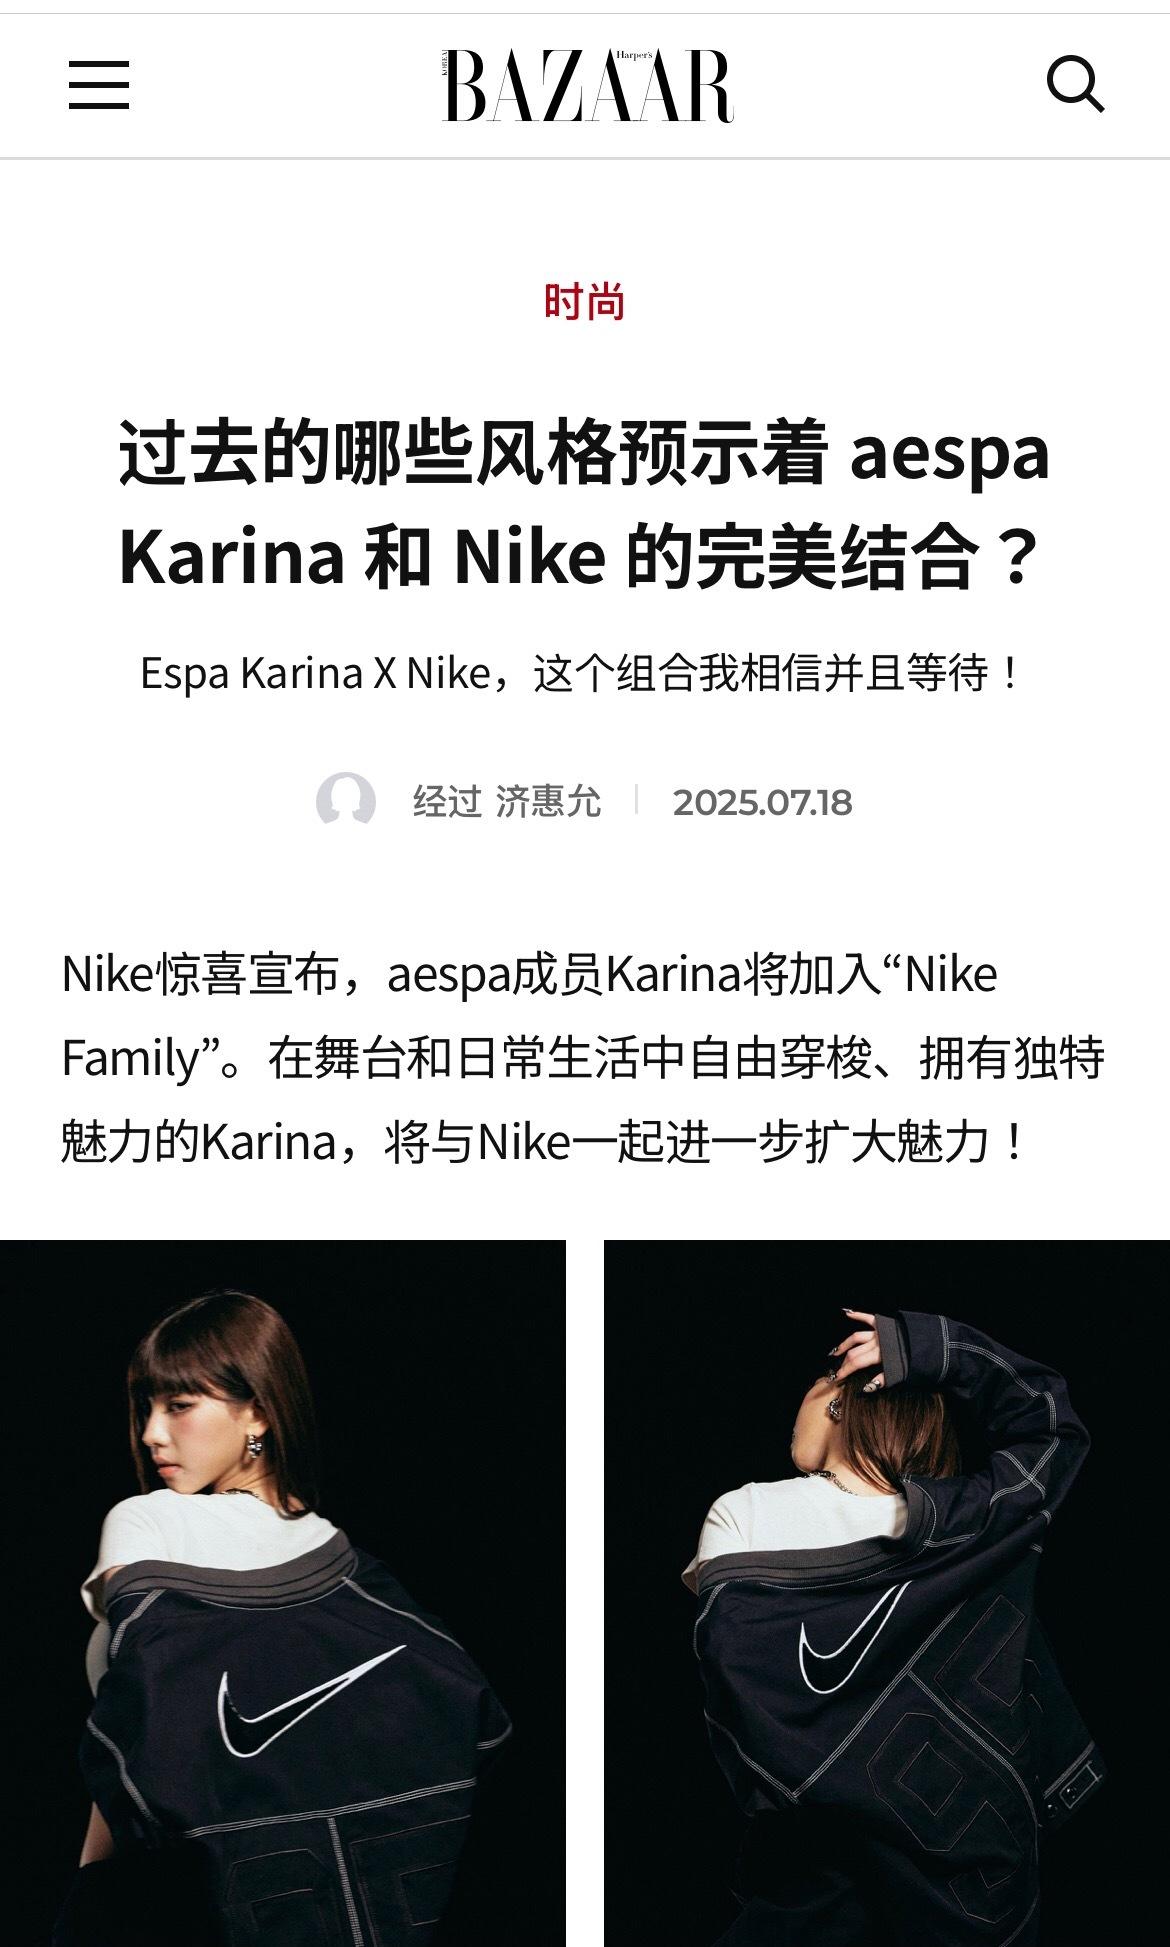Tap the word 经过 beside the author
1170x1947 pixels.
pos(447,802)
